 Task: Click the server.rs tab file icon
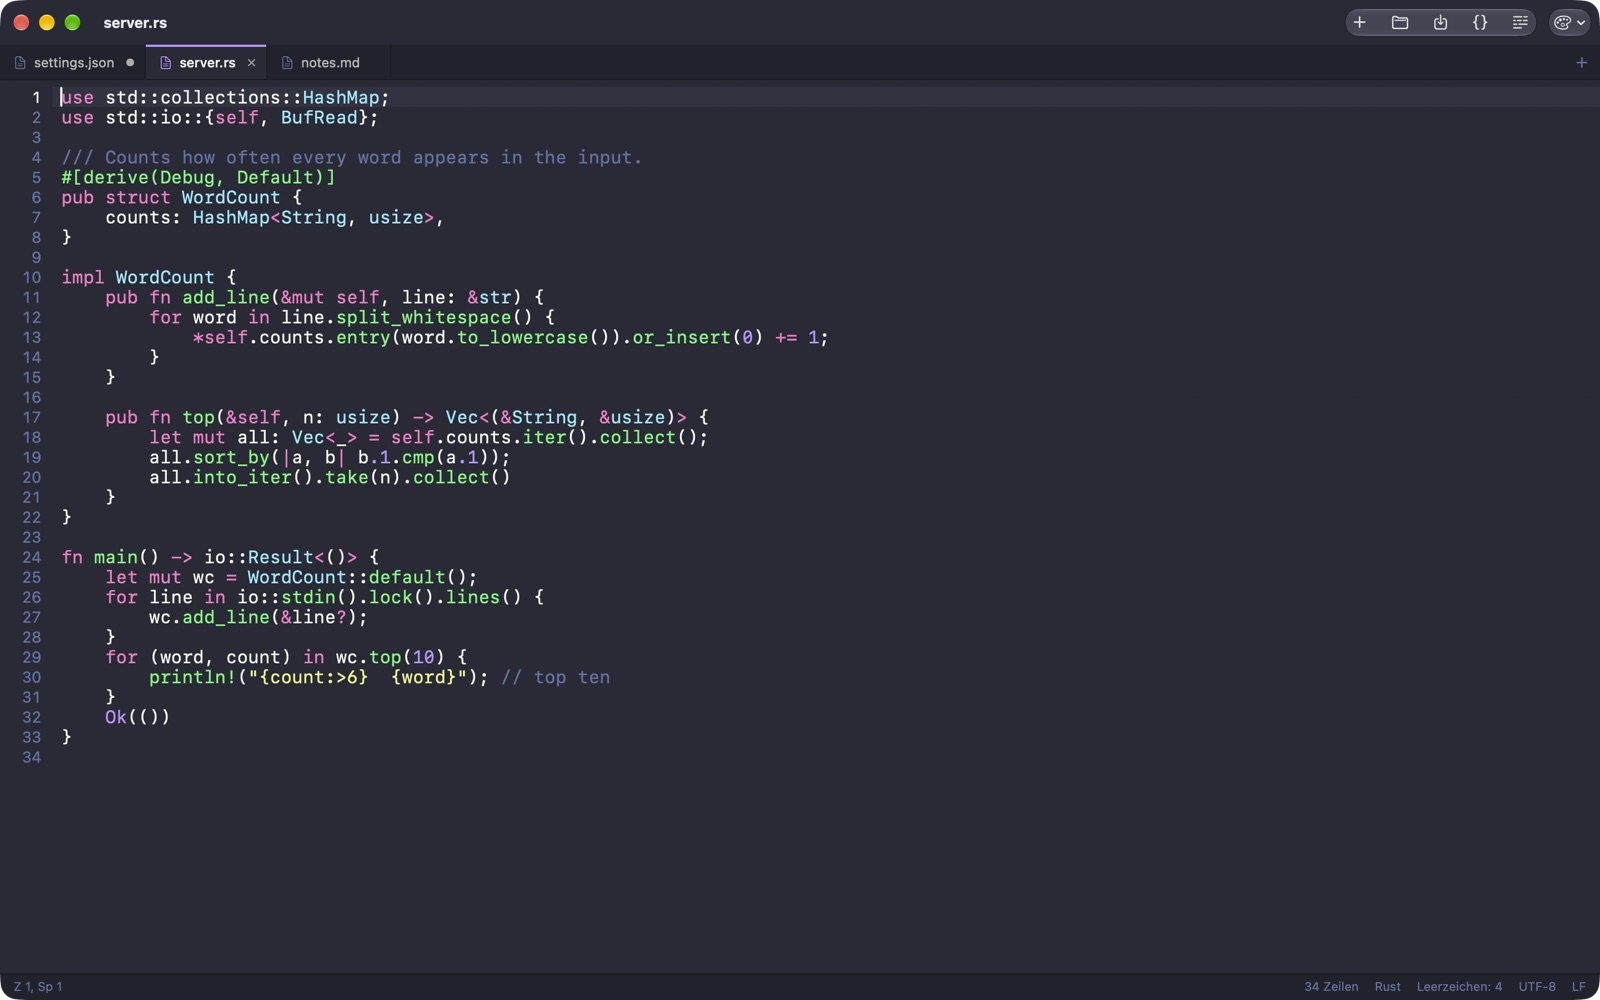point(166,62)
